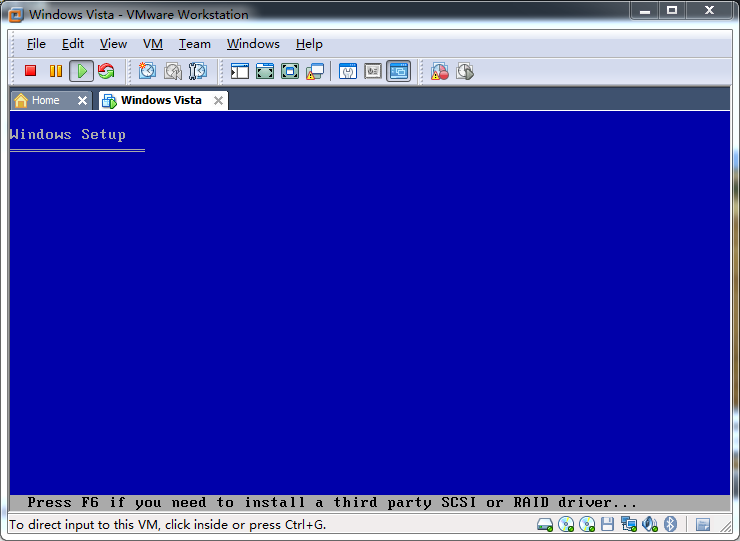Click the Unity mode icon with warning
The width and height of the screenshot is (740, 541).
[x=315, y=71]
